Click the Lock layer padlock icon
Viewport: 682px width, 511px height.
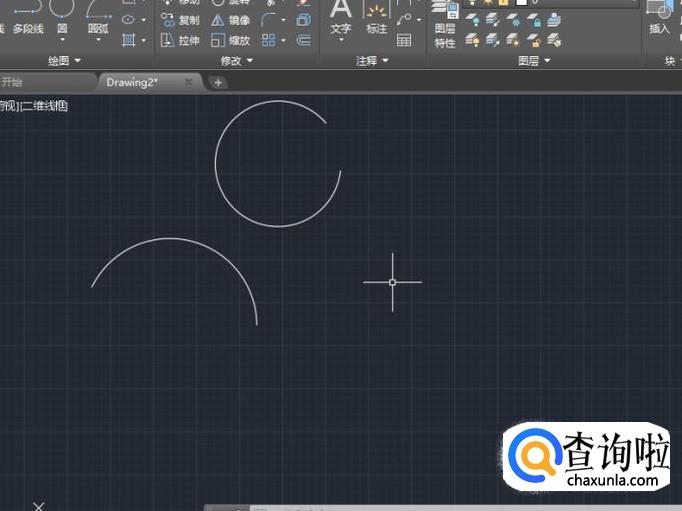pyautogui.click(x=536, y=20)
